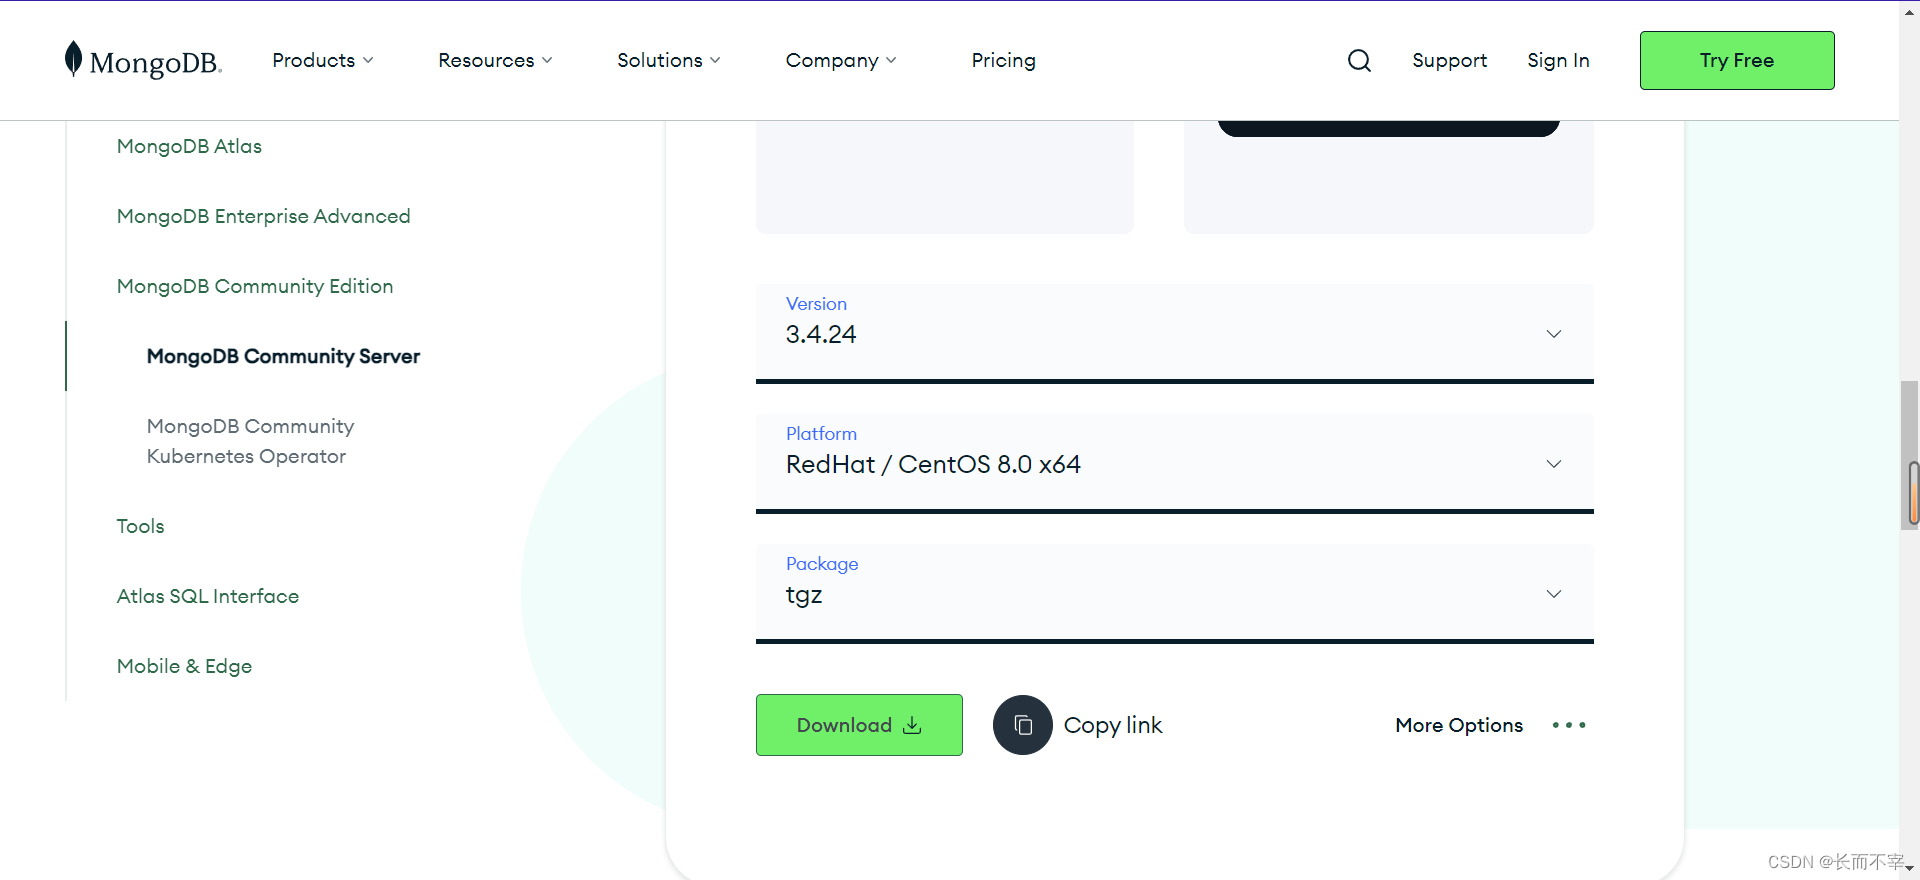The width and height of the screenshot is (1920, 880).
Task: Expand the Package tgz dropdown
Action: (x=1174, y=593)
